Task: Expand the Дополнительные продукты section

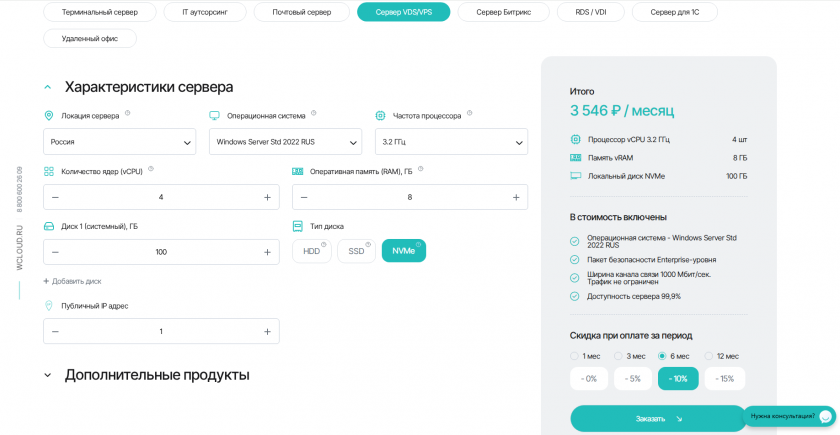Action: 47,375
